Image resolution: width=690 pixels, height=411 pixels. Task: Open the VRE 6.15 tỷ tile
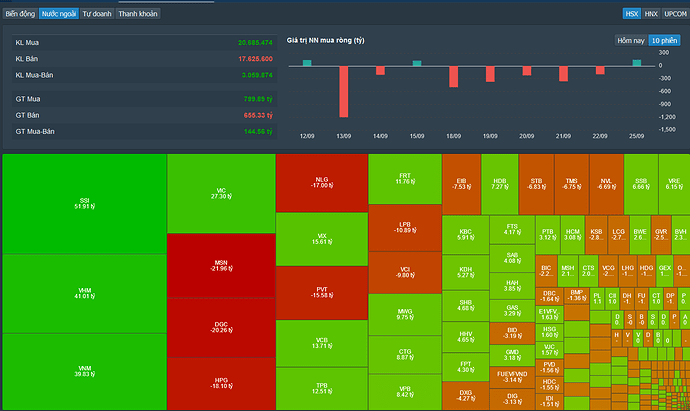click(674, 184)
